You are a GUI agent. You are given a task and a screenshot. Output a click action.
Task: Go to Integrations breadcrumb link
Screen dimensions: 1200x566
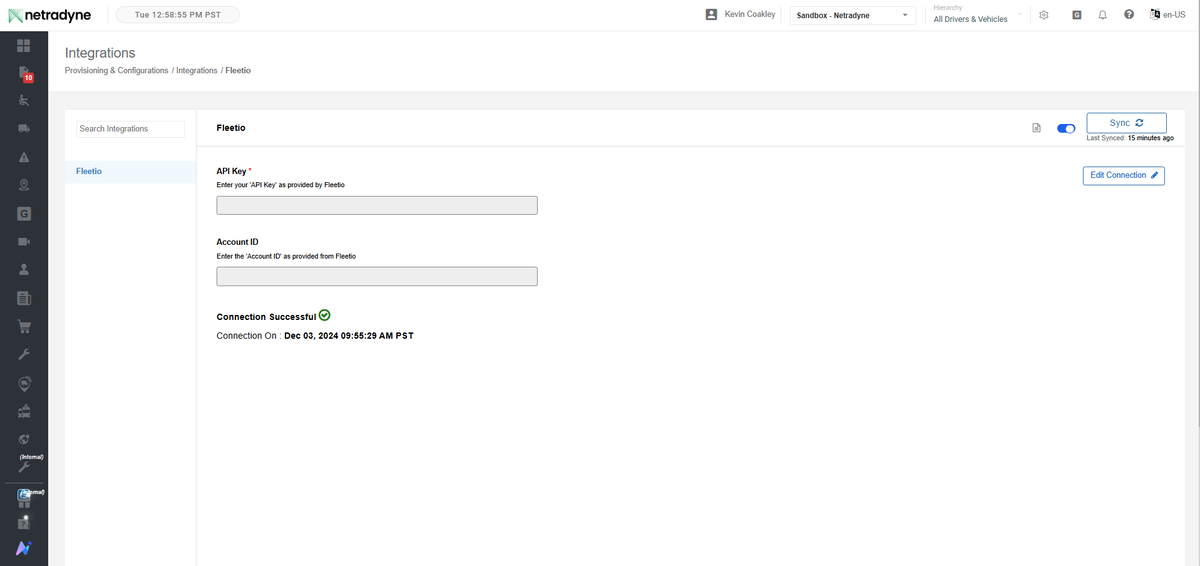pos(197,71)
